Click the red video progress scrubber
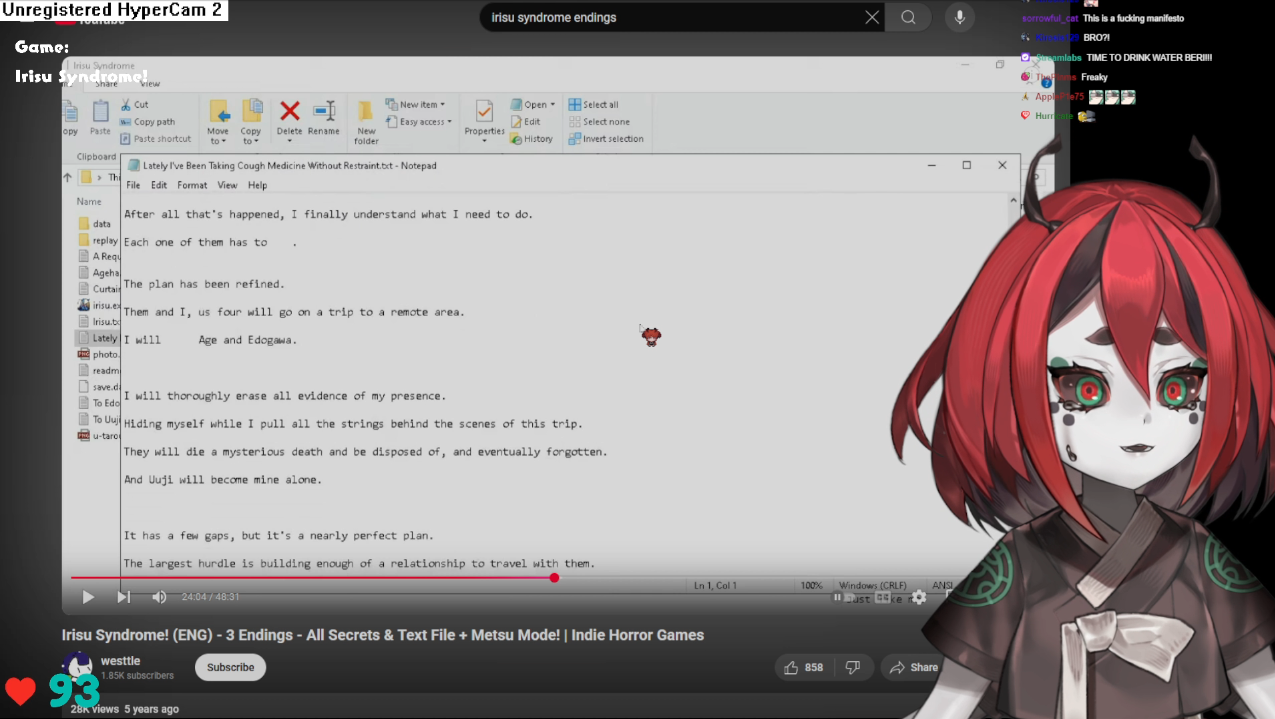 point(554,577)
